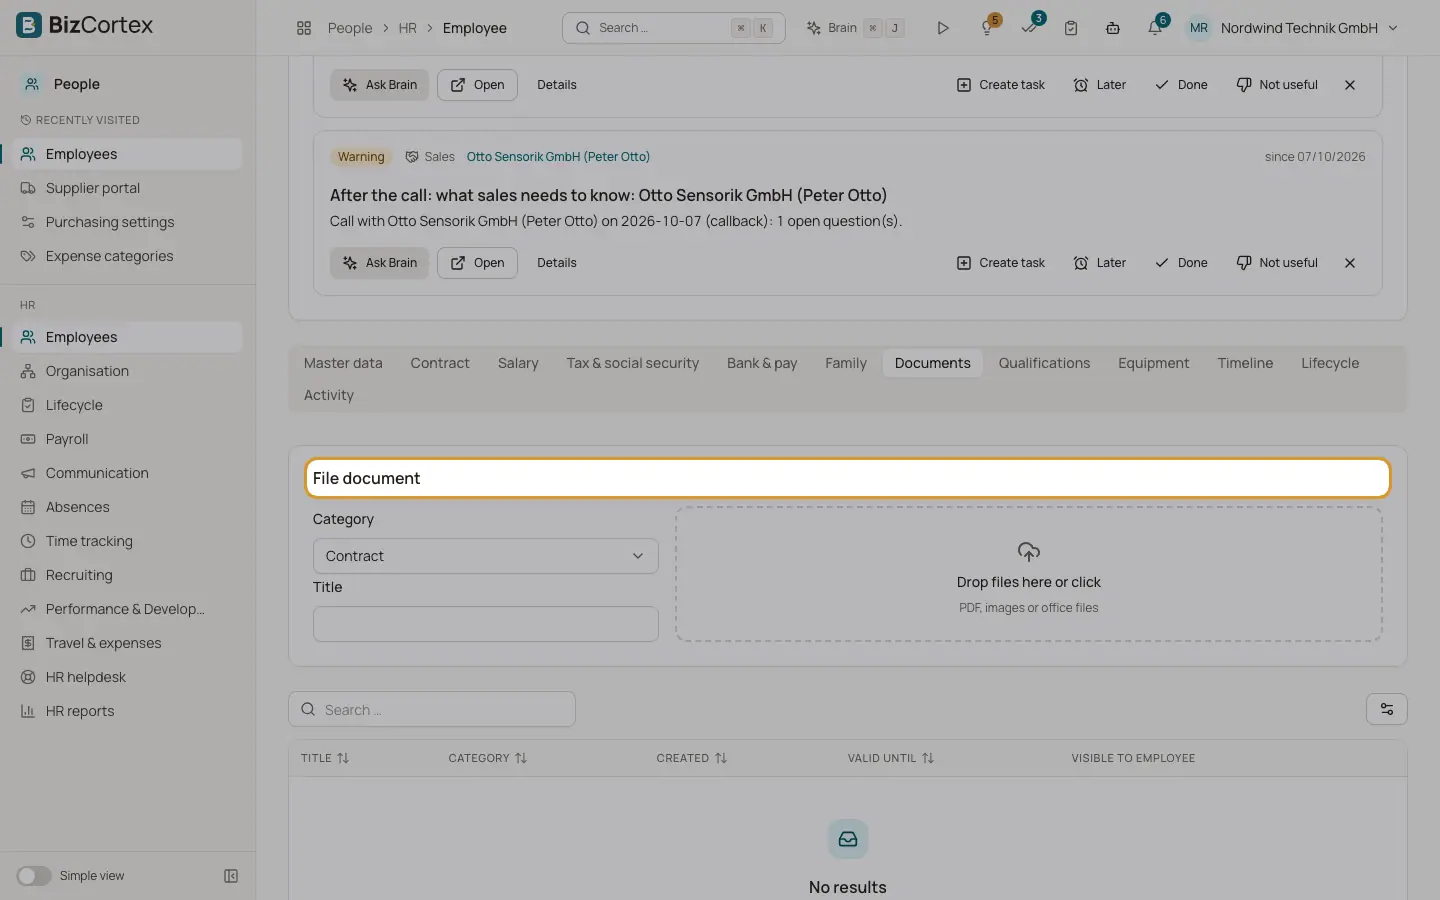Viewport: 1440px width, 900px height.
Task: Sort table by Title column
Action: point(325,758)
